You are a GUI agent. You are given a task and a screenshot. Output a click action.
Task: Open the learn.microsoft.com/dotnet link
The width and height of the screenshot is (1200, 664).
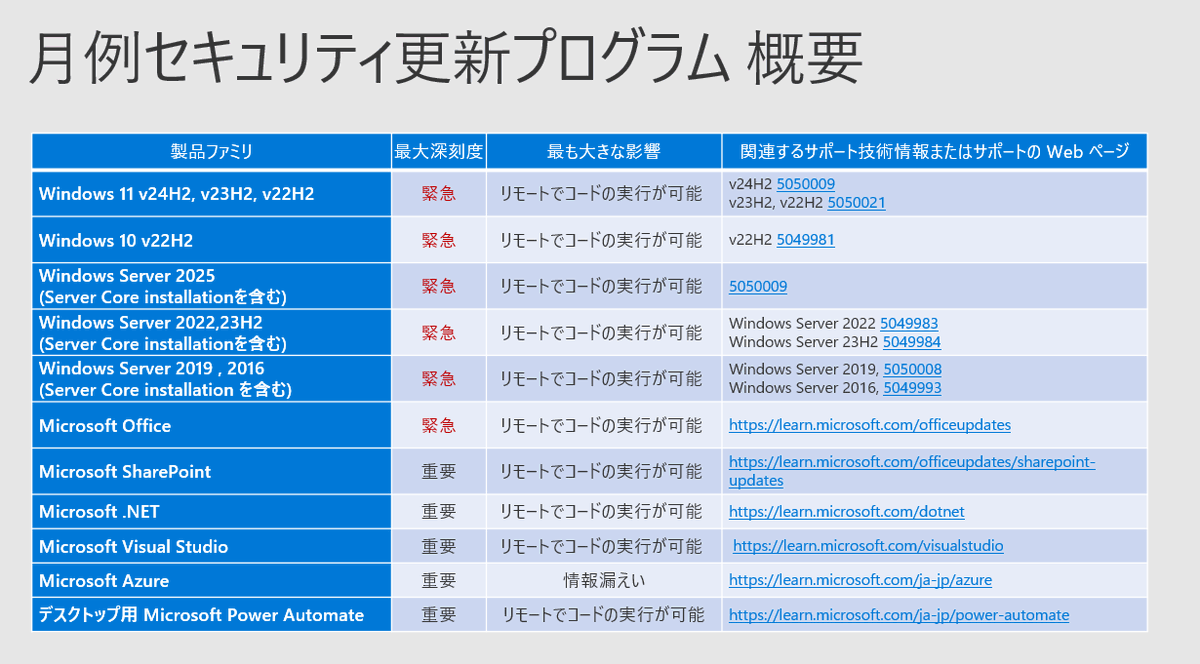[847, 512]
